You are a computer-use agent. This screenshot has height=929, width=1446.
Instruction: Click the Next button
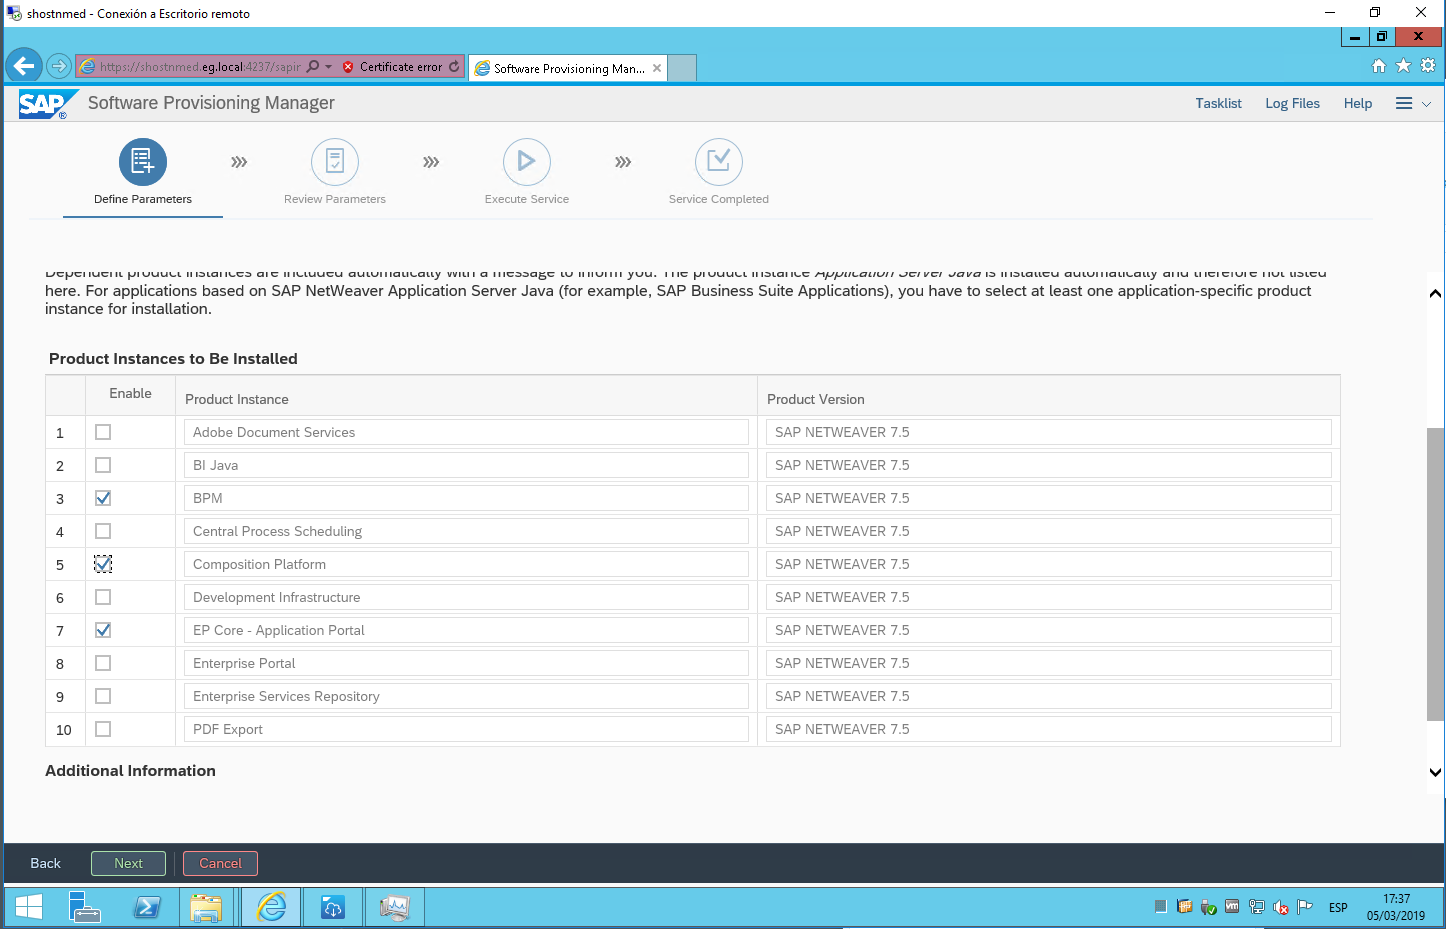pyautogui.click(x=128, y=863)
